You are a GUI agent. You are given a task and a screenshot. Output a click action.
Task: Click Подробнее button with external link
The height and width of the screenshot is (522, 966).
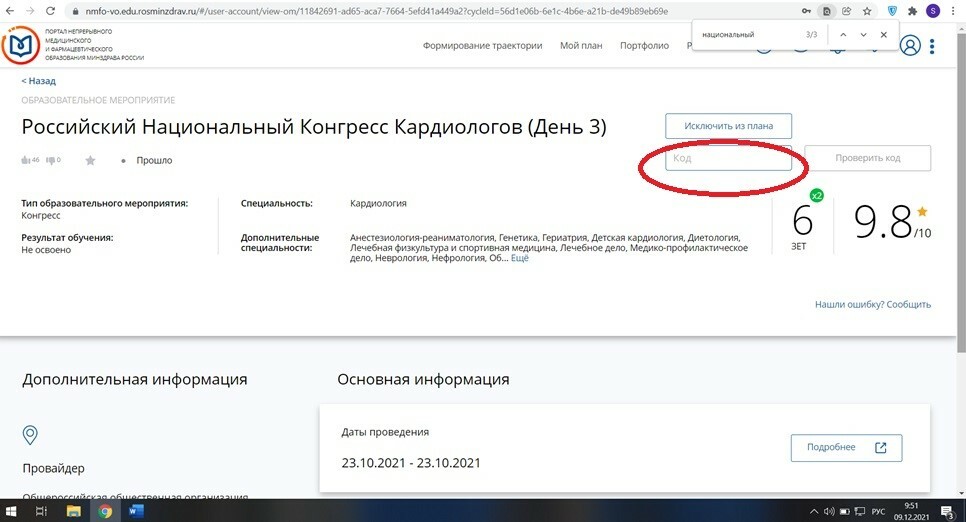click(x=846, y=447)
